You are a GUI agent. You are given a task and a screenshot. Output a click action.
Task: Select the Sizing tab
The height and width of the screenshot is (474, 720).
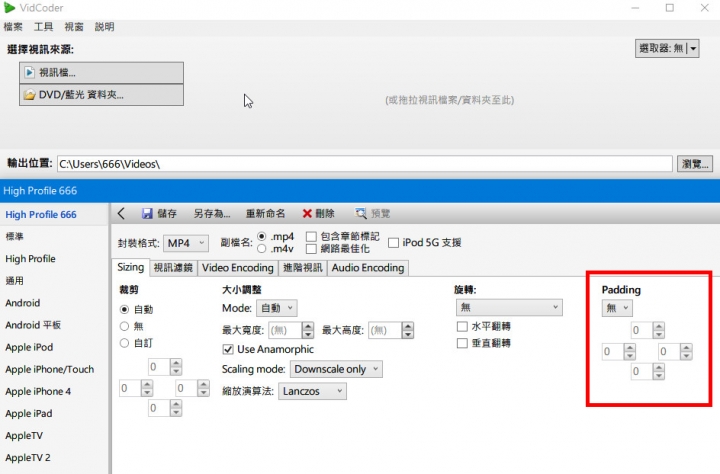click(x=130, y=267)
